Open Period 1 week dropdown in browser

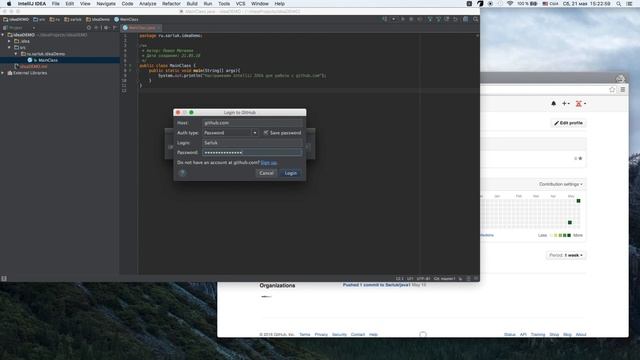tap(566, 255)
